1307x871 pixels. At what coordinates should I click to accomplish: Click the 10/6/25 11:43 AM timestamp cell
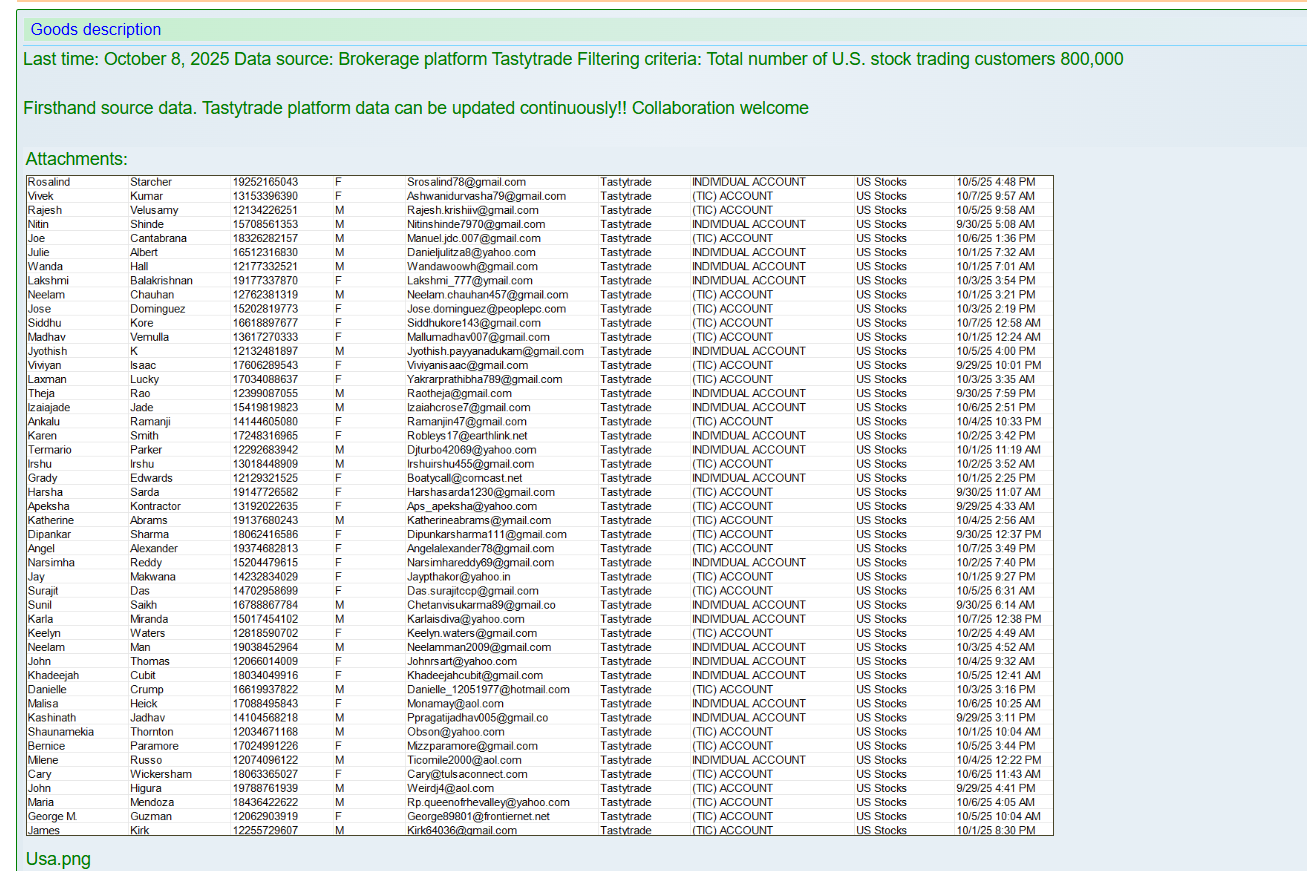click(998, 774)
